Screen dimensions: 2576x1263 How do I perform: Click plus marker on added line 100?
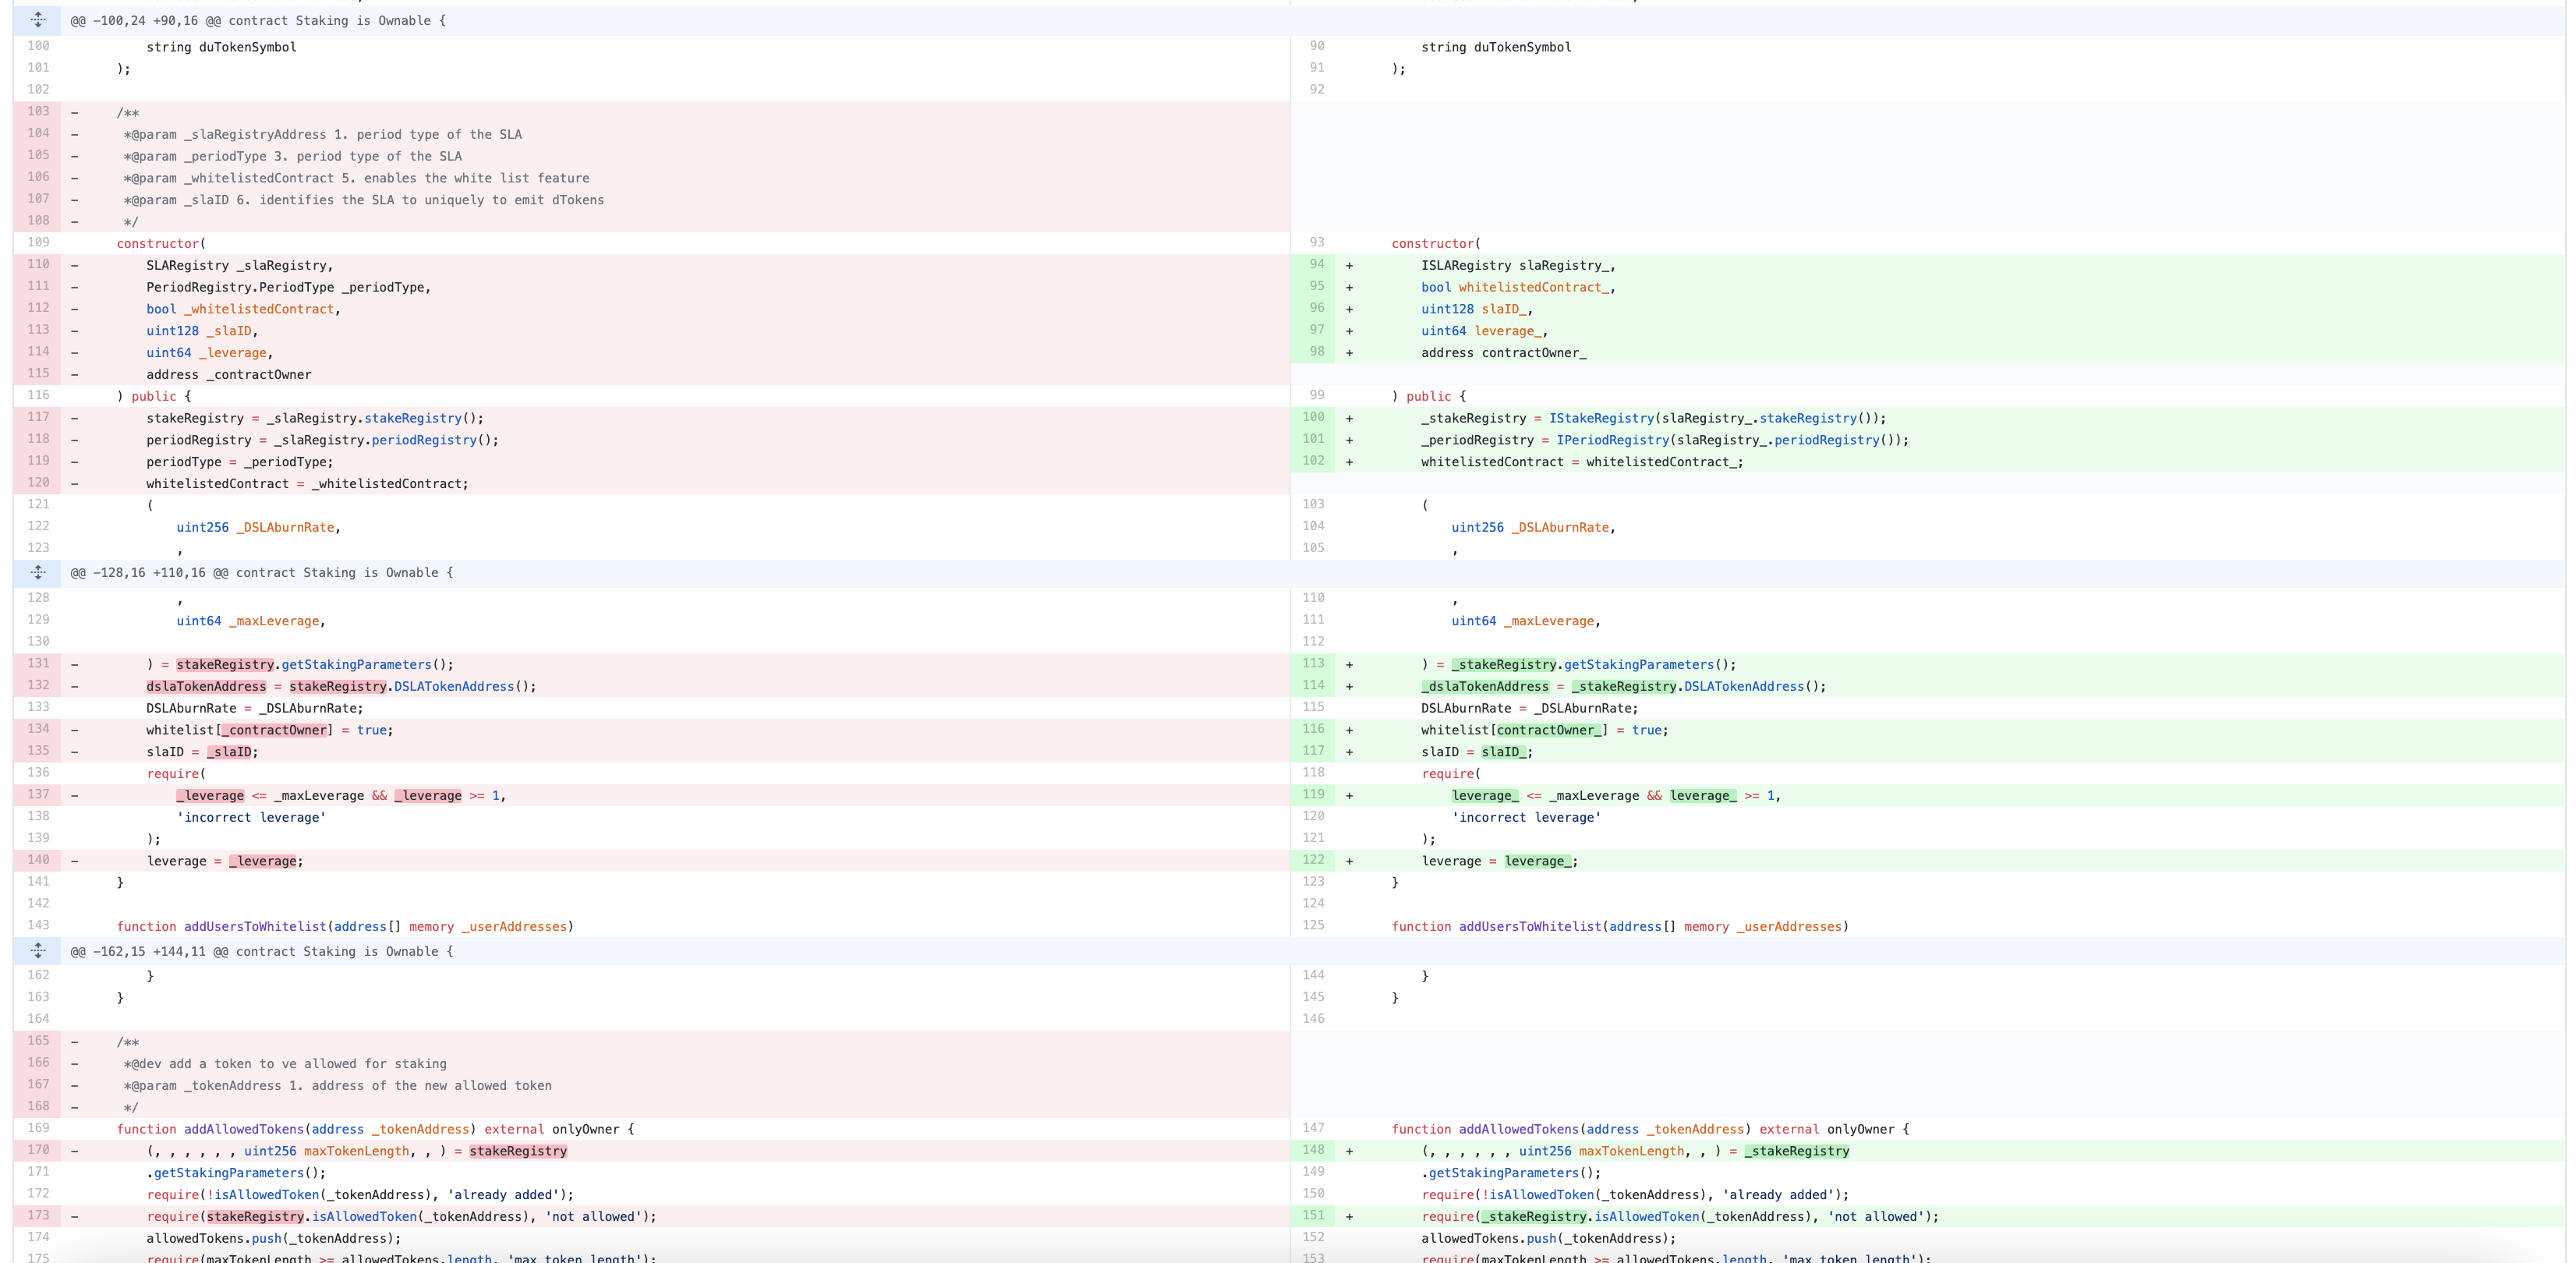pos(1349,418)
